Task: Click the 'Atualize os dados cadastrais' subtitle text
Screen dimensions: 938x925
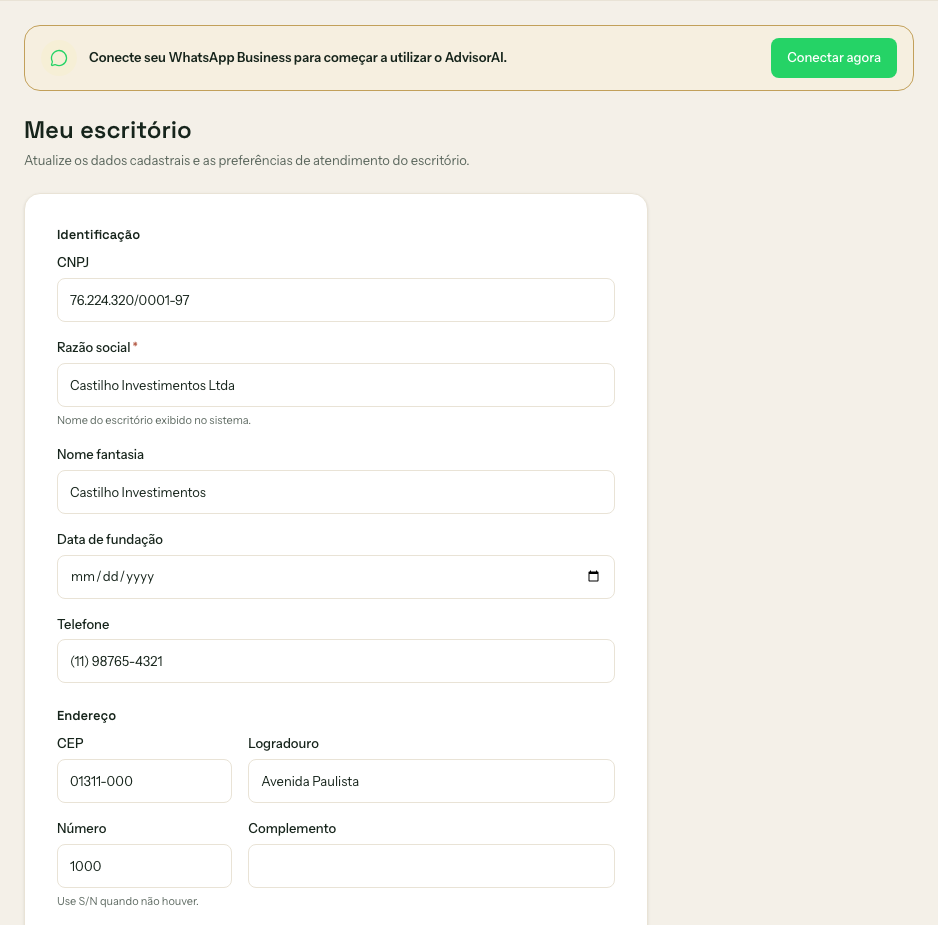Action: [246, 160]
